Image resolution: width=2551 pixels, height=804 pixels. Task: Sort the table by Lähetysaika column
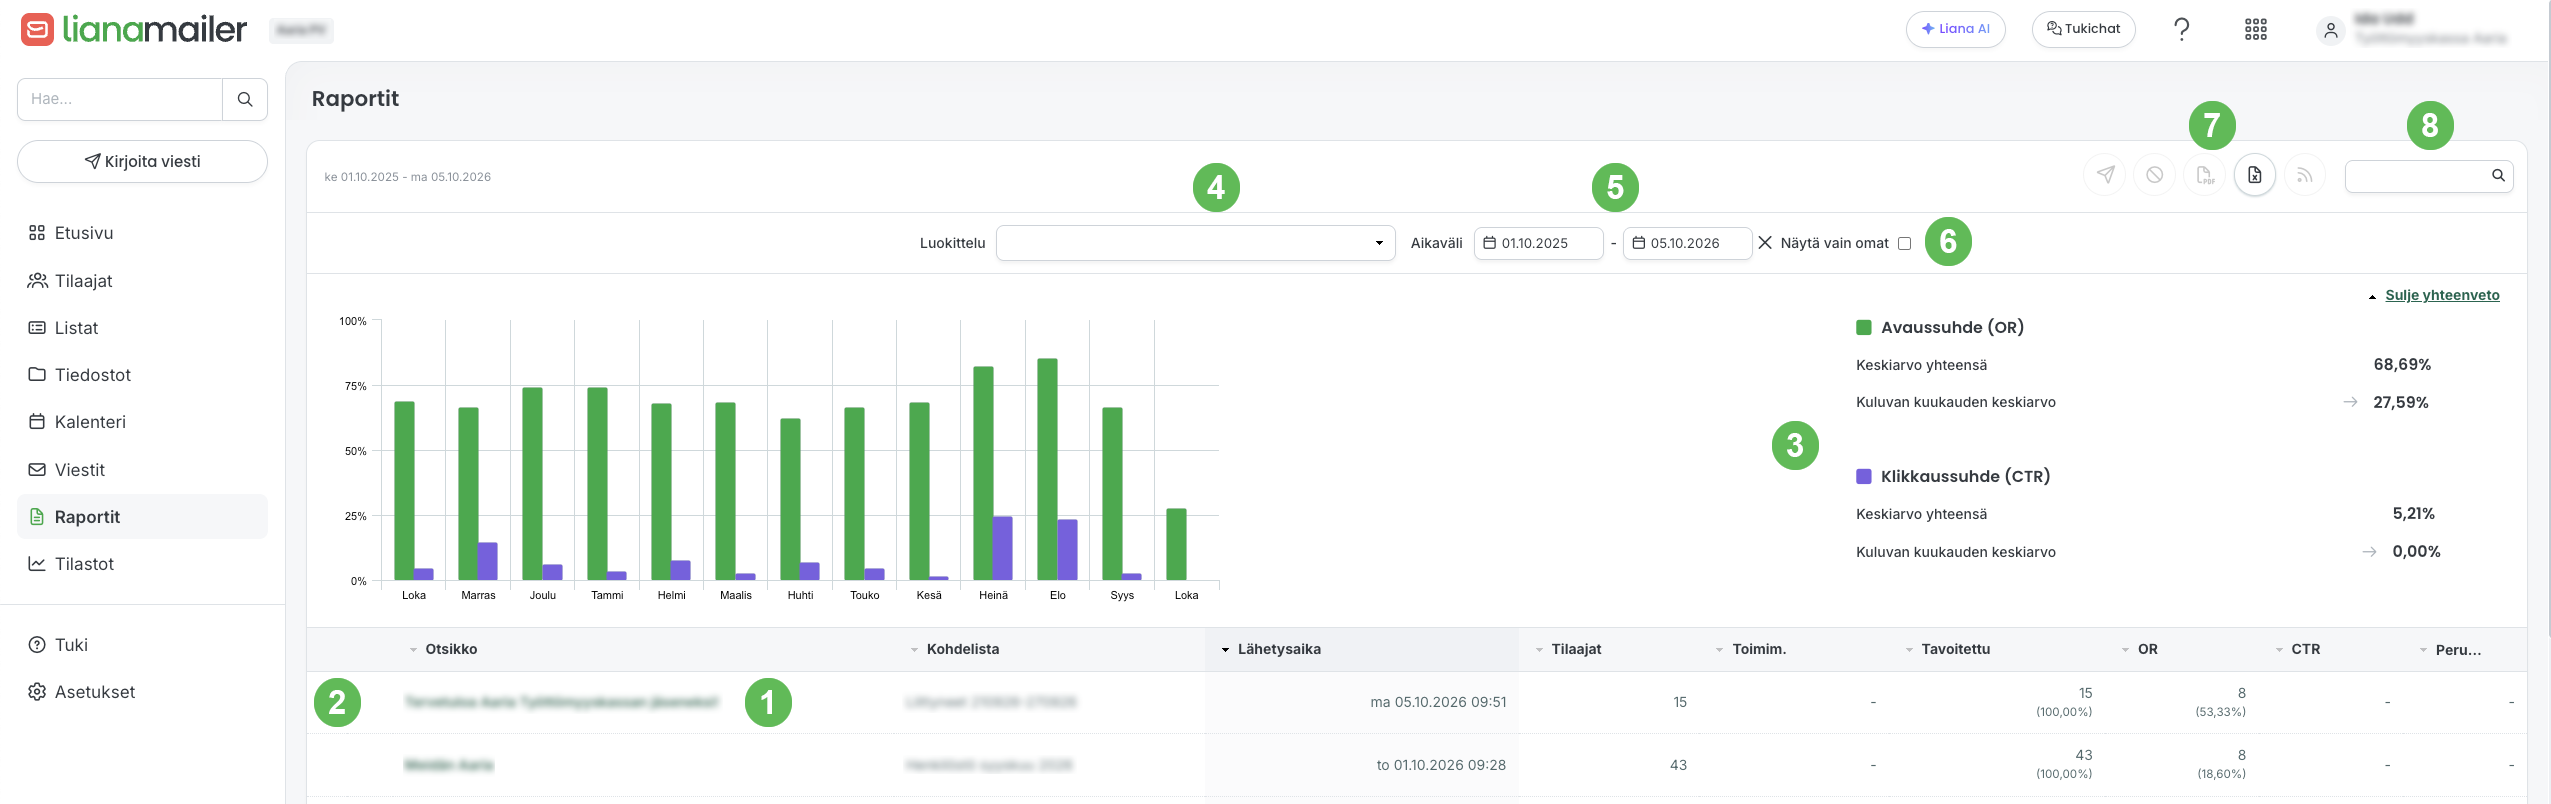click(x=1278, y=649)
